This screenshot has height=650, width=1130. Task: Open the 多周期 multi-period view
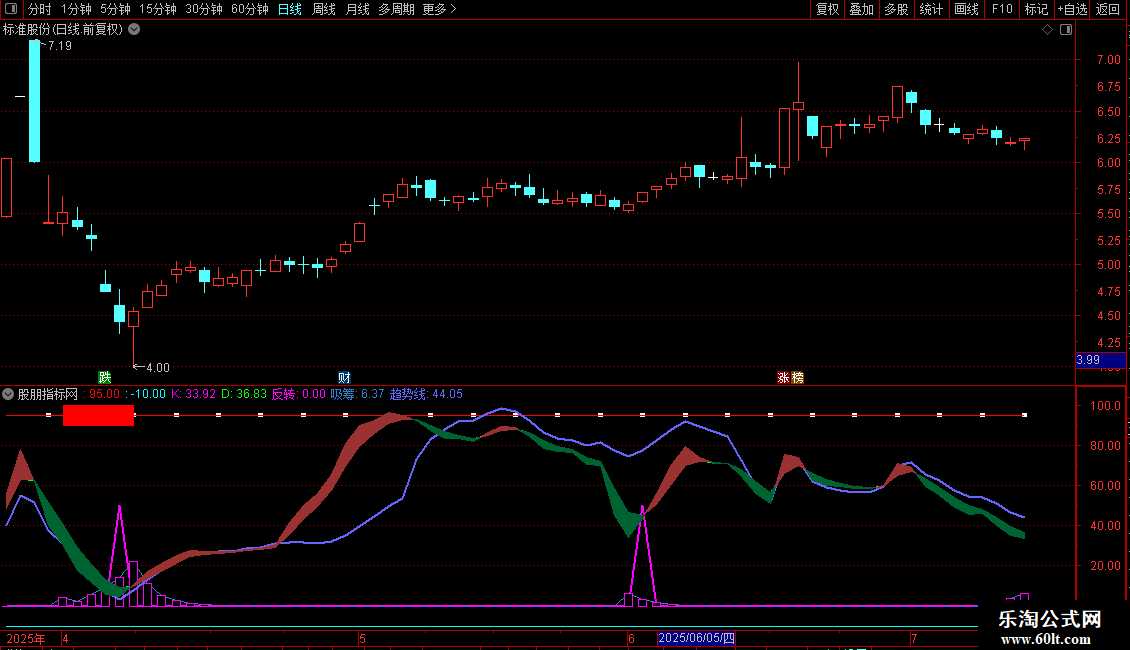(396, 9)
